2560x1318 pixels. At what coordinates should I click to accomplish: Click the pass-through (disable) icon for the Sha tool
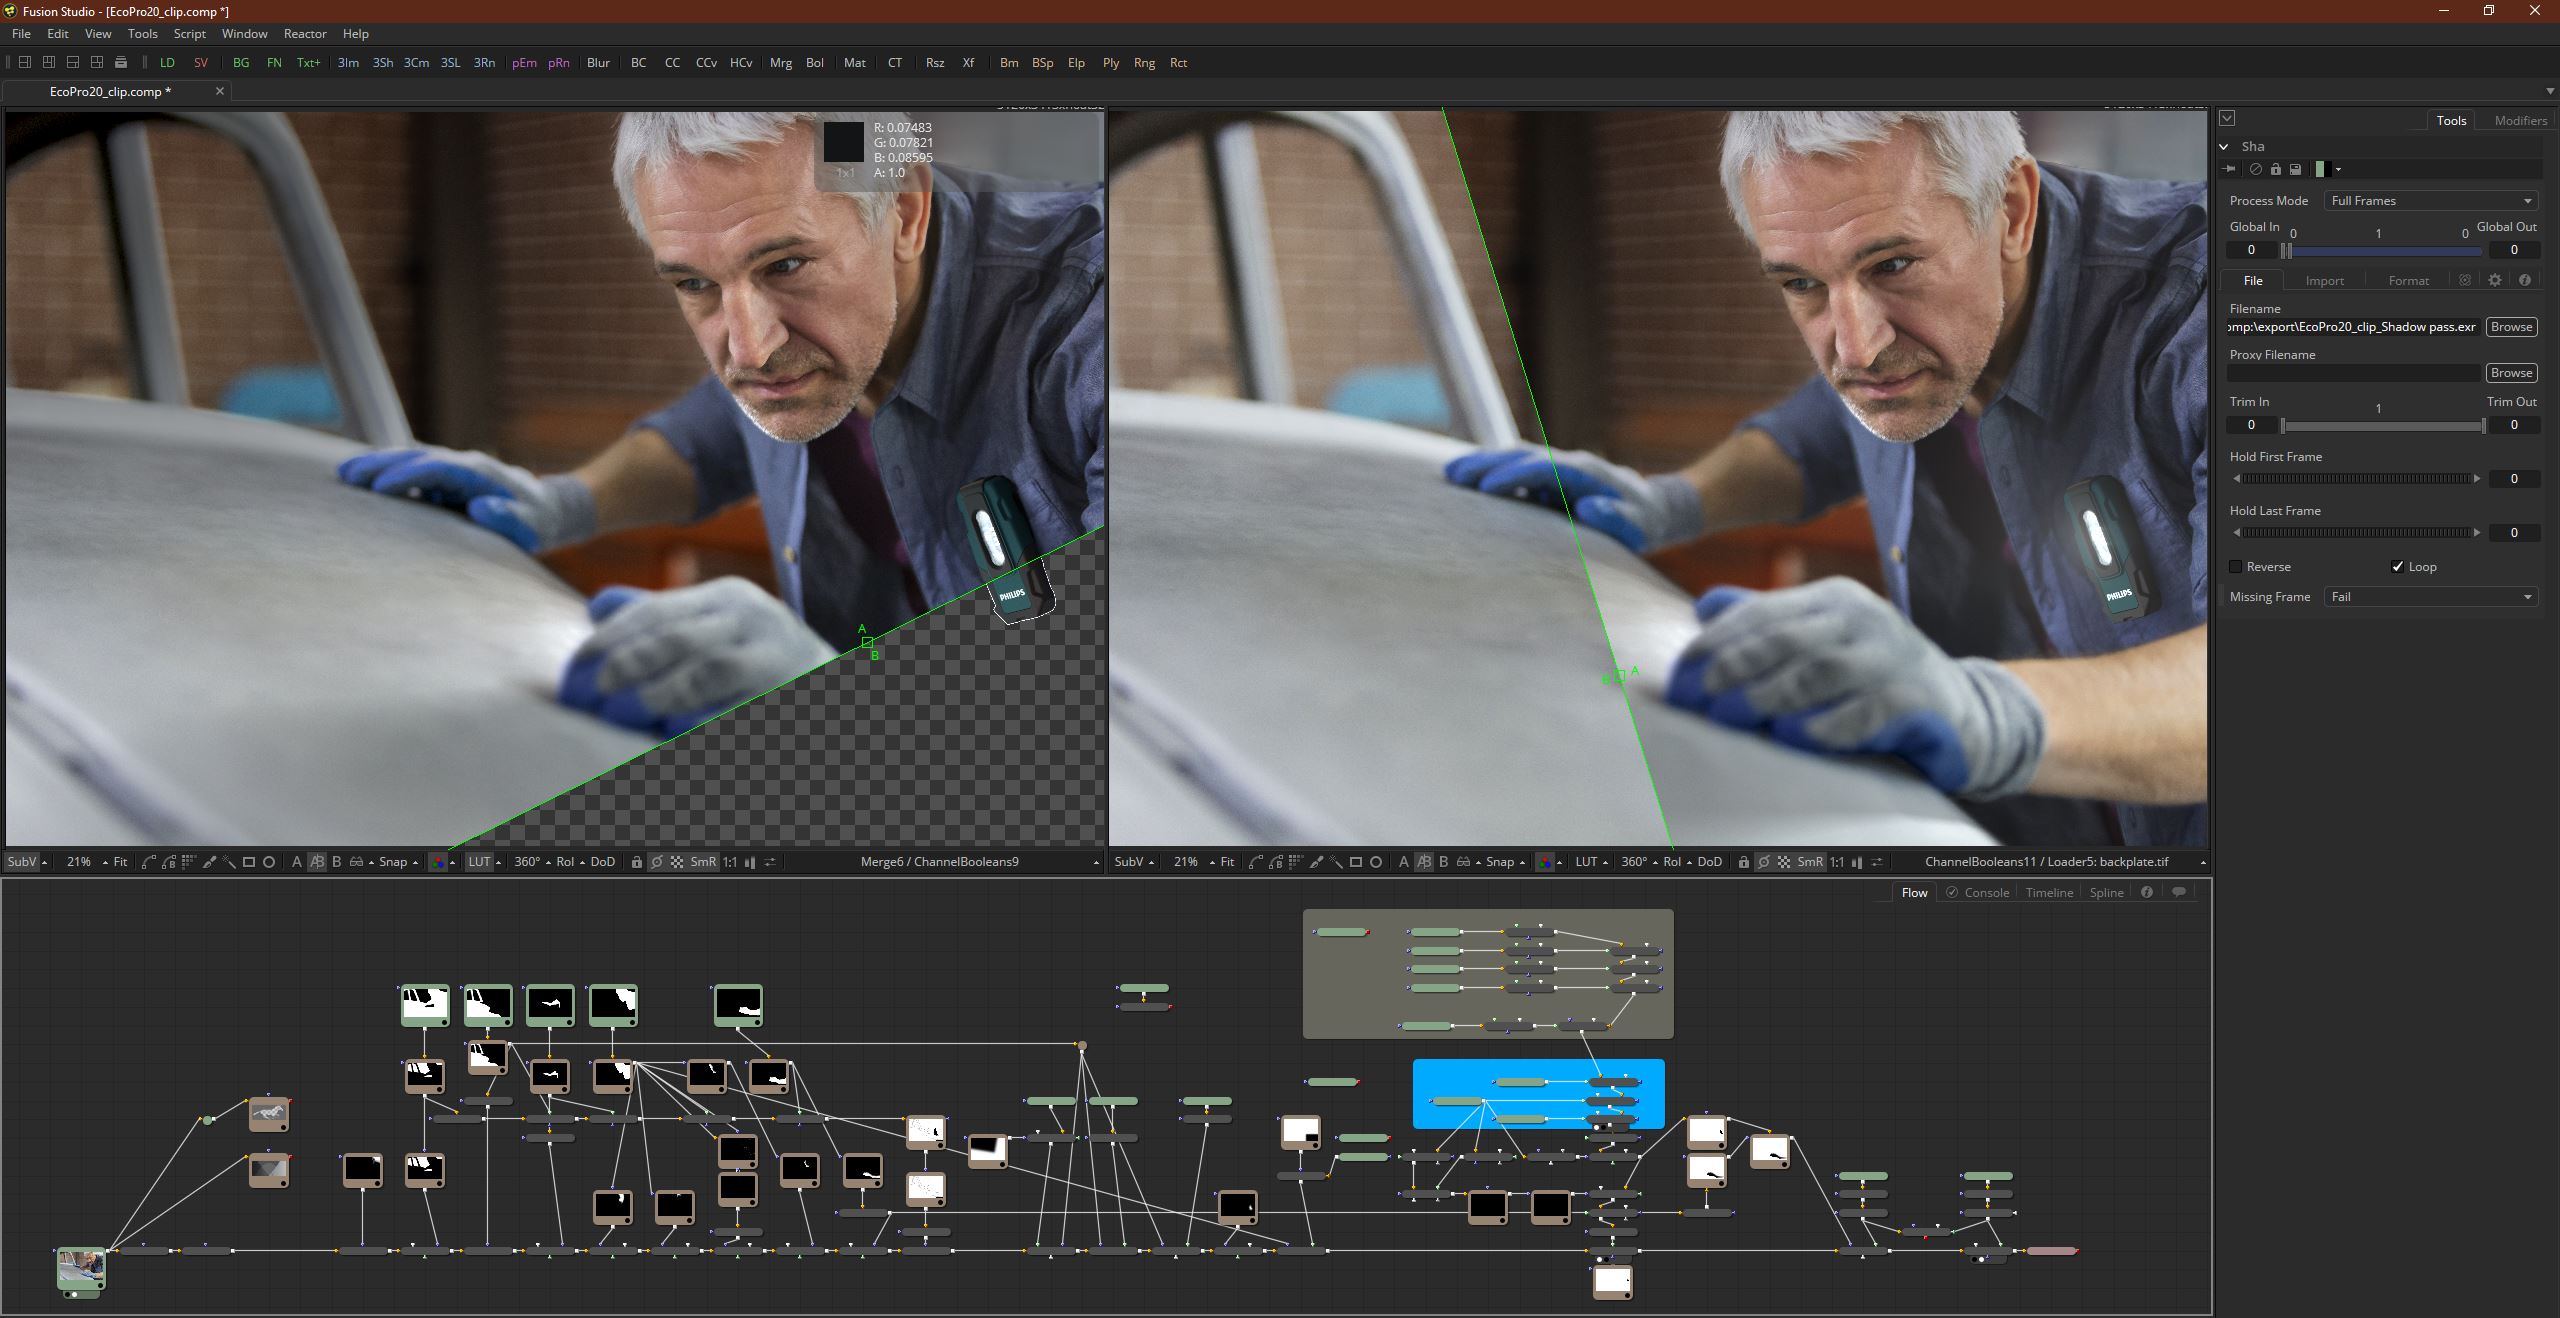[2256, 169]
